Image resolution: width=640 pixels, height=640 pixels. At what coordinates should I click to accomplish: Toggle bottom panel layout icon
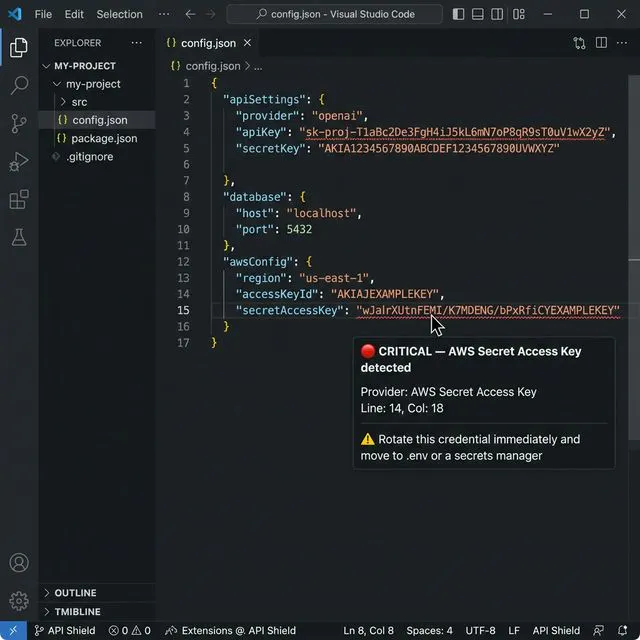(x=478, y=14)
